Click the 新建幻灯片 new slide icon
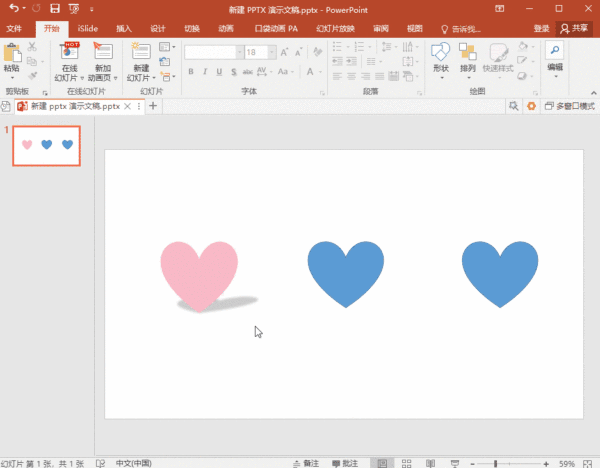 click(x=141, y=52)
